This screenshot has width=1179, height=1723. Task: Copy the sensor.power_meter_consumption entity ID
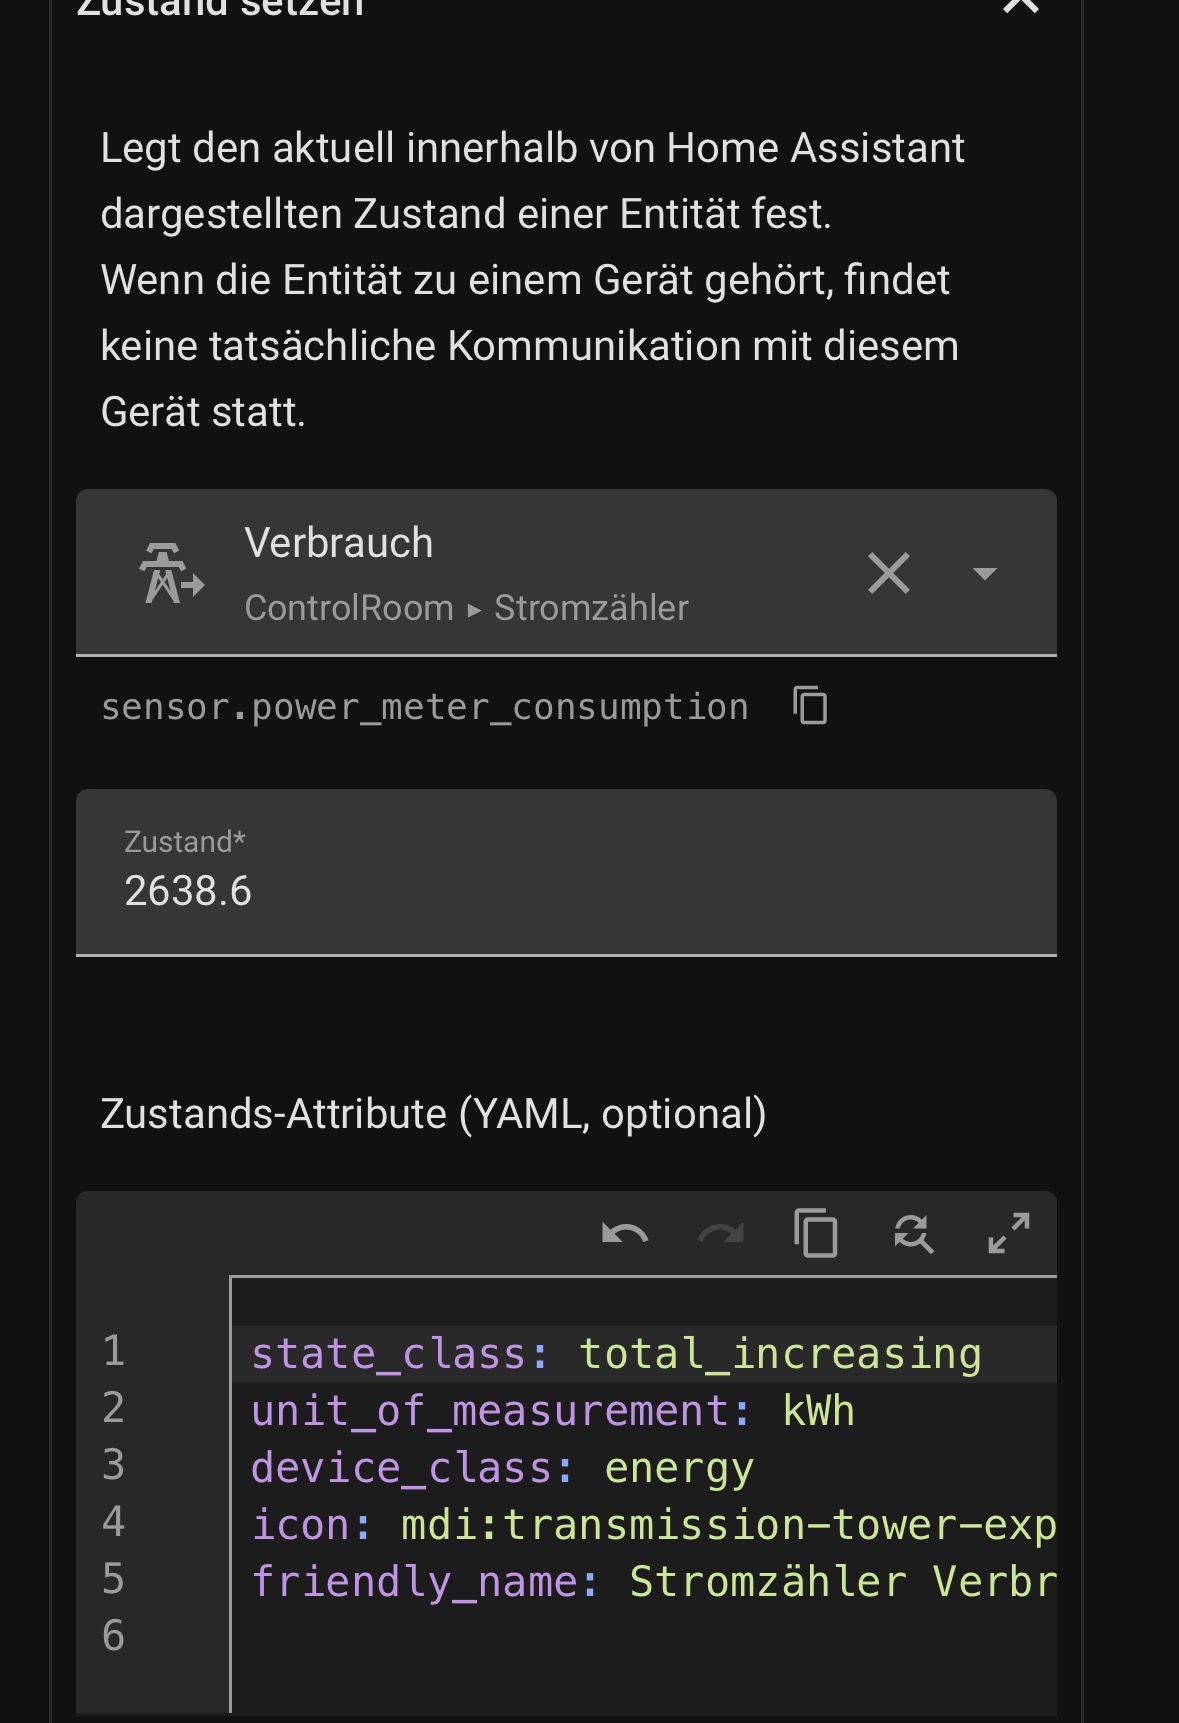(810, 705)
